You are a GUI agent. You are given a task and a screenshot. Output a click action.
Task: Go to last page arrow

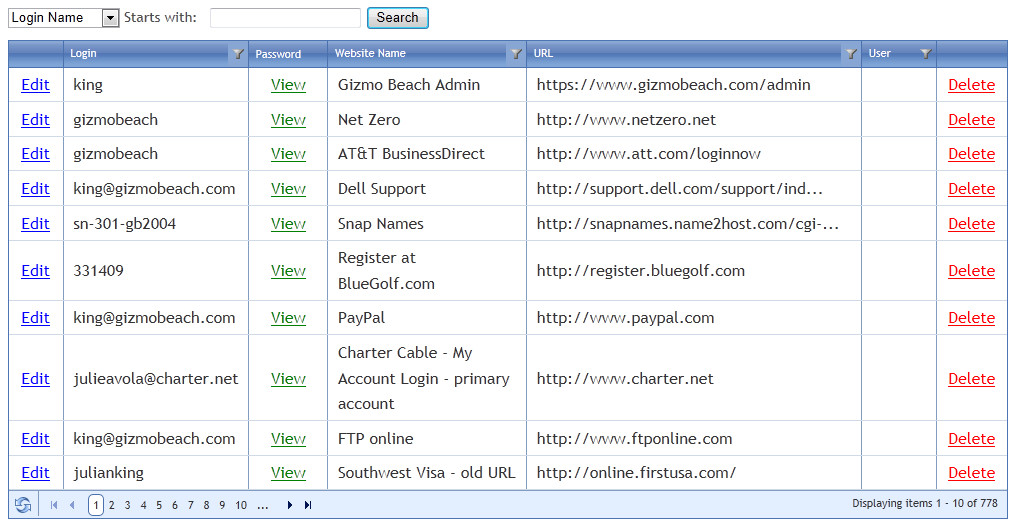tap(308, 505)
